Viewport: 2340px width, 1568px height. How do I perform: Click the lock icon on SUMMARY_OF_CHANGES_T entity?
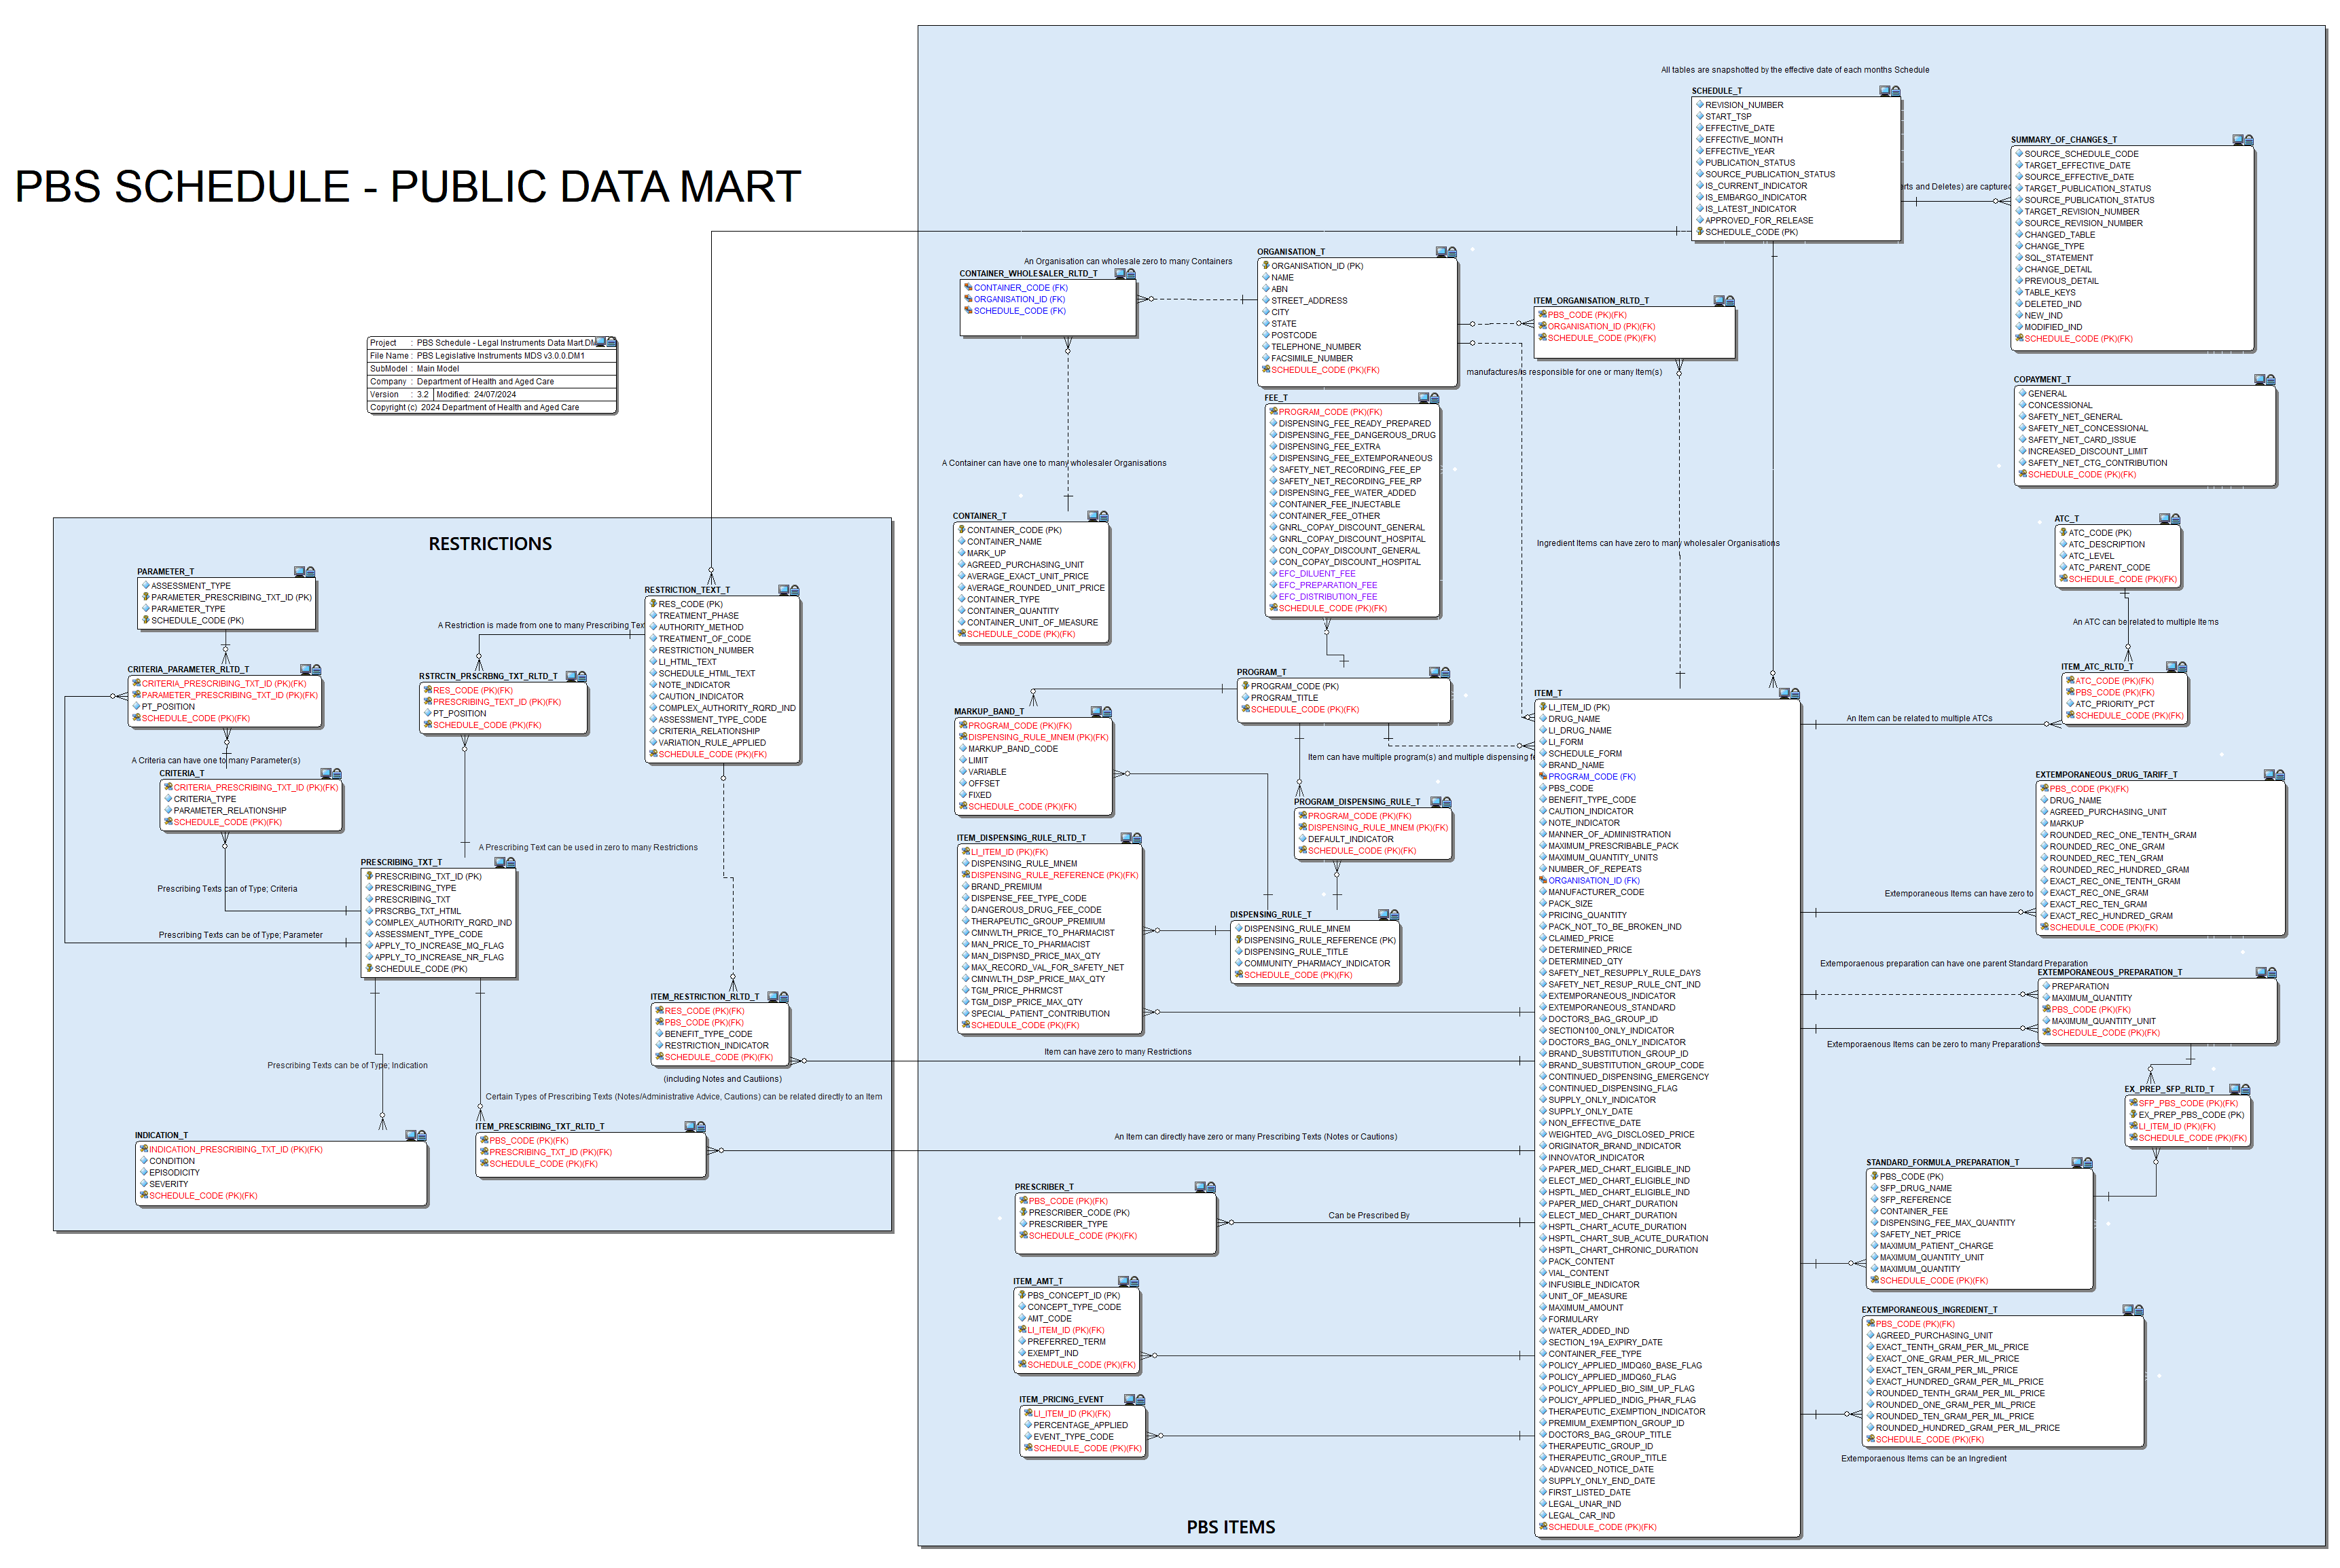pyautogui.click(x=2249, y=140)
